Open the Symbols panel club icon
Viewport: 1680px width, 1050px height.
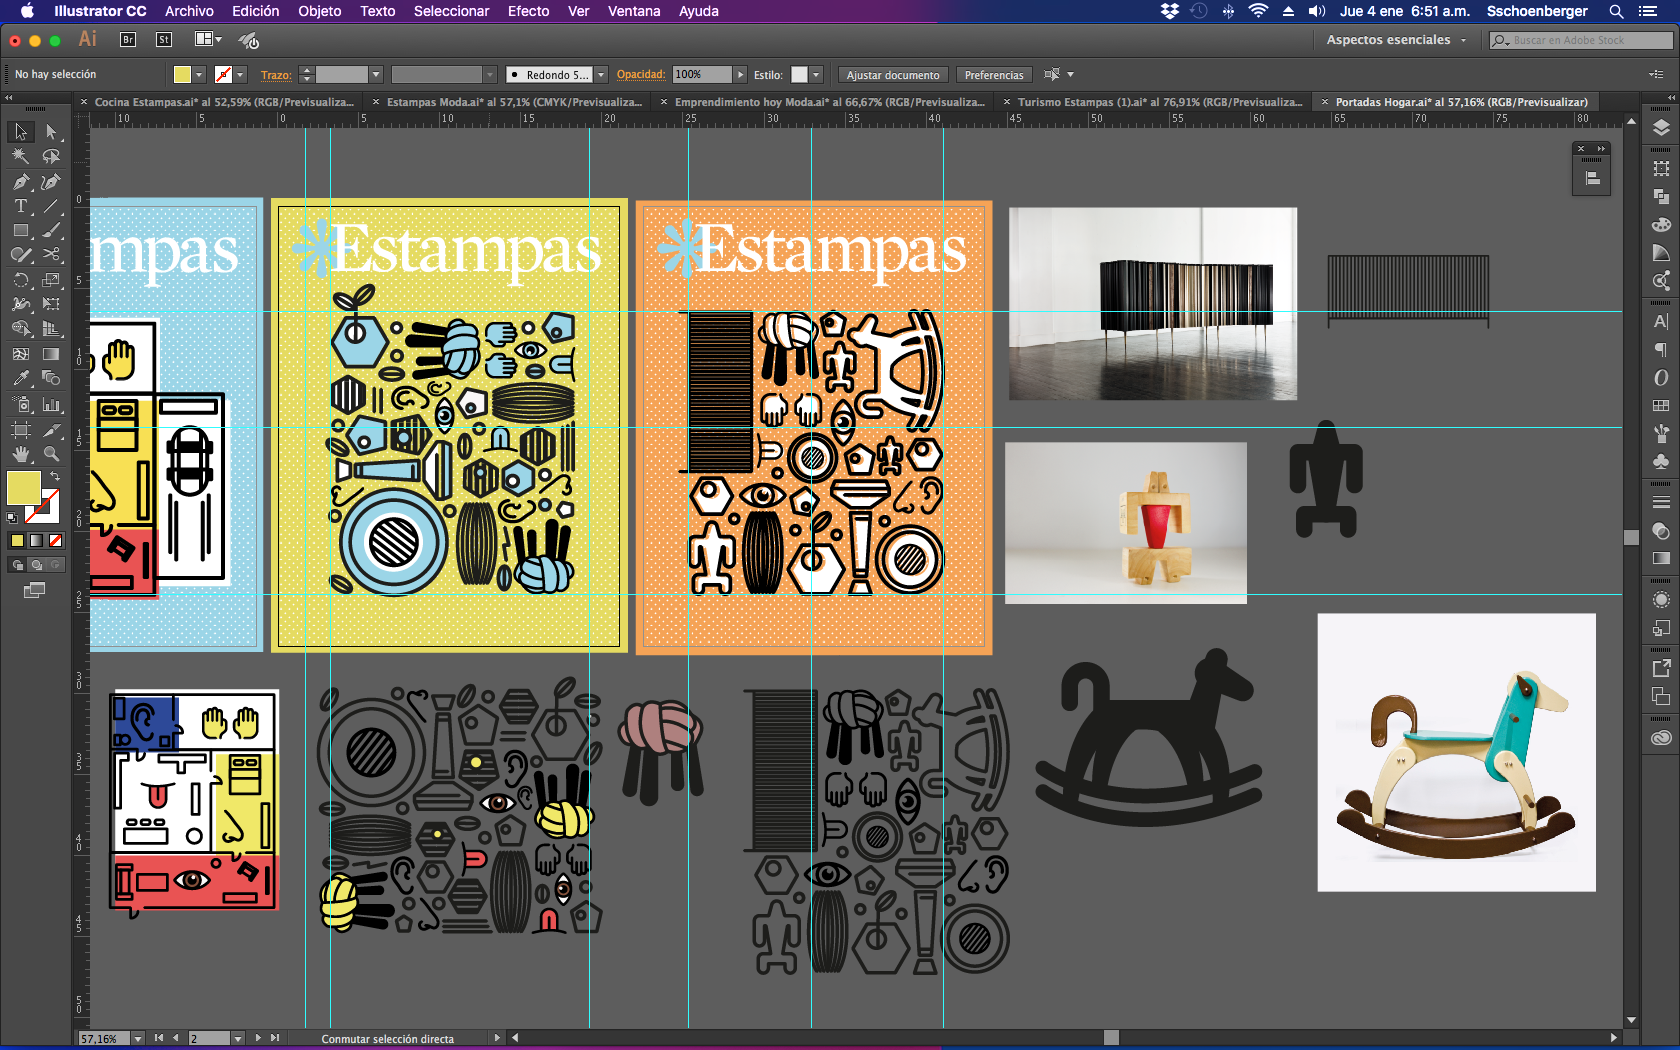1661,461
